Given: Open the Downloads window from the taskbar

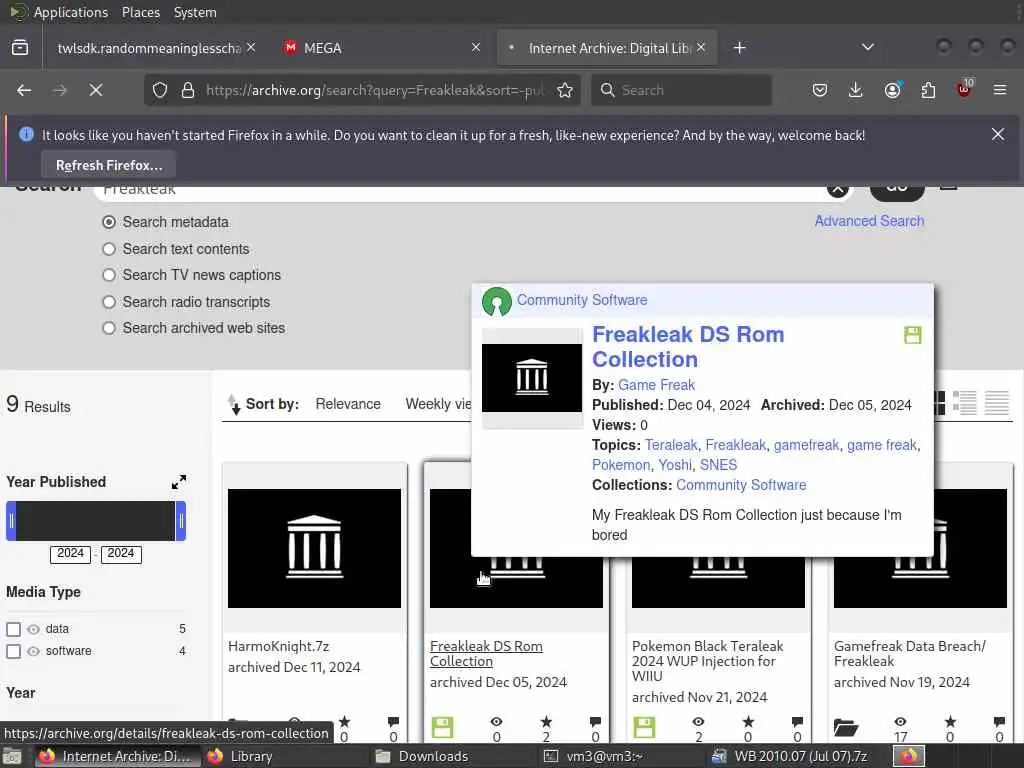Looking at the screenshot, I should (422, 756).
